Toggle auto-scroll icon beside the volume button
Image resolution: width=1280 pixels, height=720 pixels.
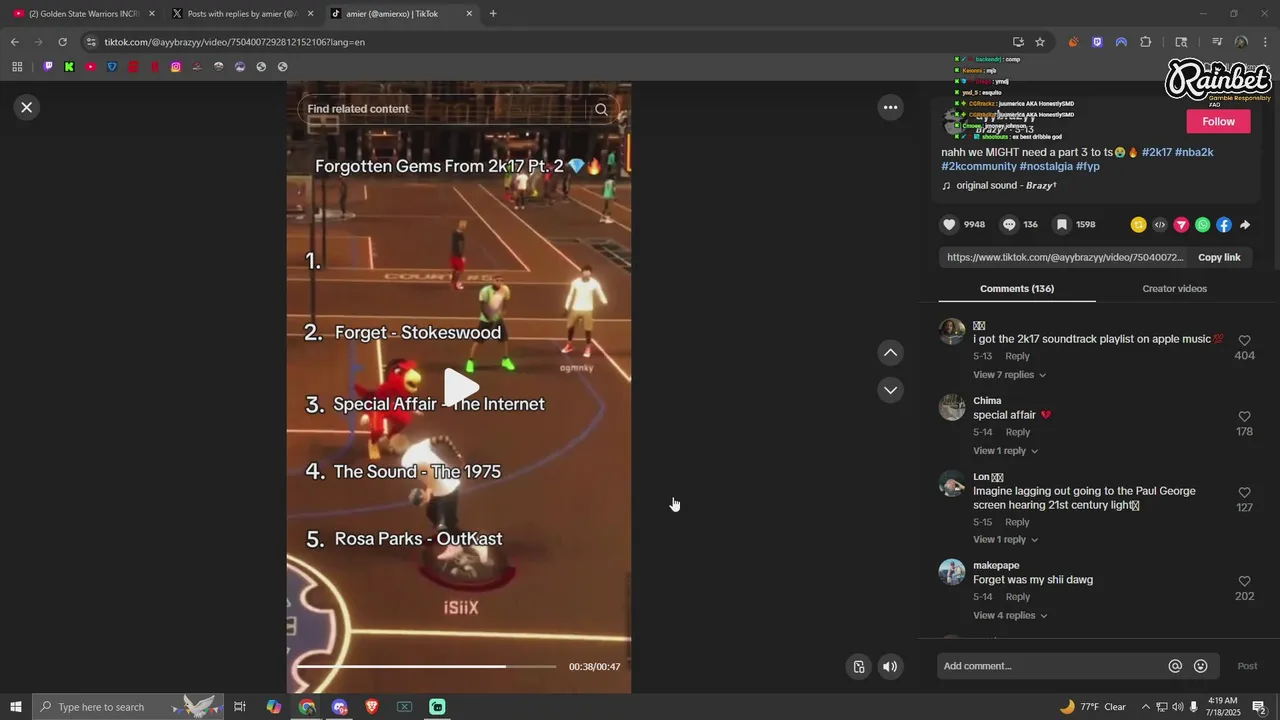(858, 667)
